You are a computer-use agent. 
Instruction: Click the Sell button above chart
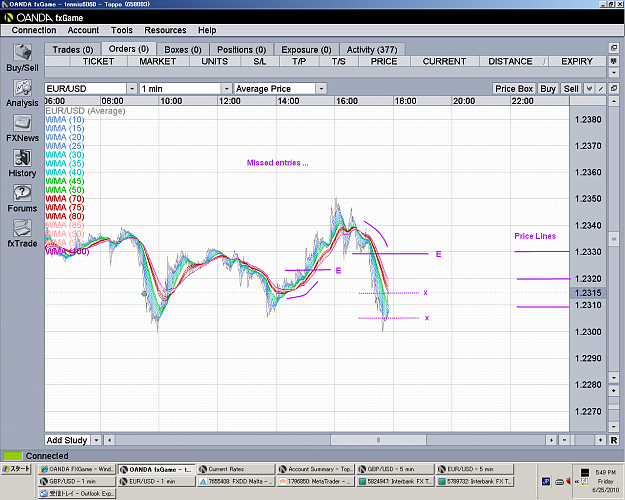[x=571, y=89]
